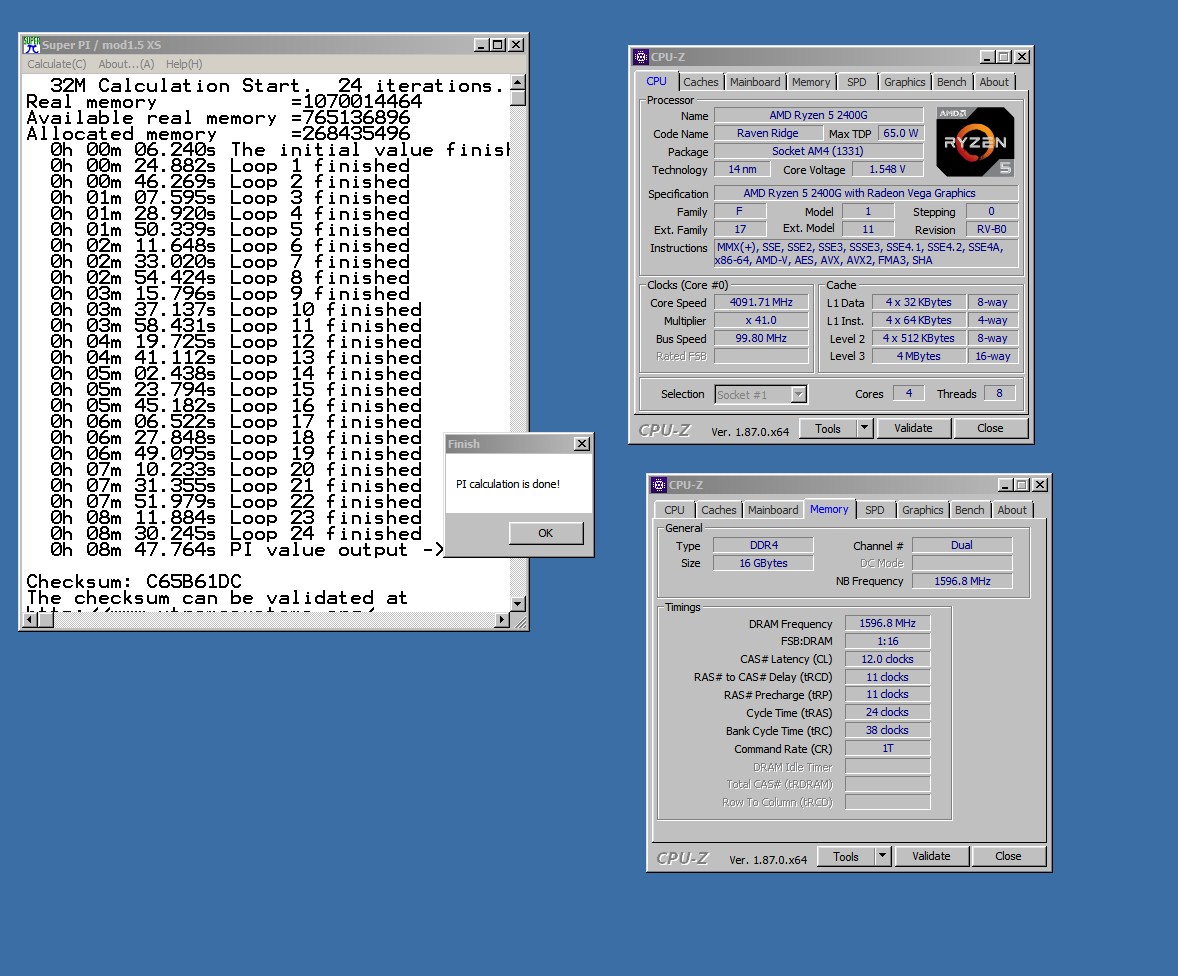
Task: Click the 'x 41.0' multiplier value
Action: point(761,321)
